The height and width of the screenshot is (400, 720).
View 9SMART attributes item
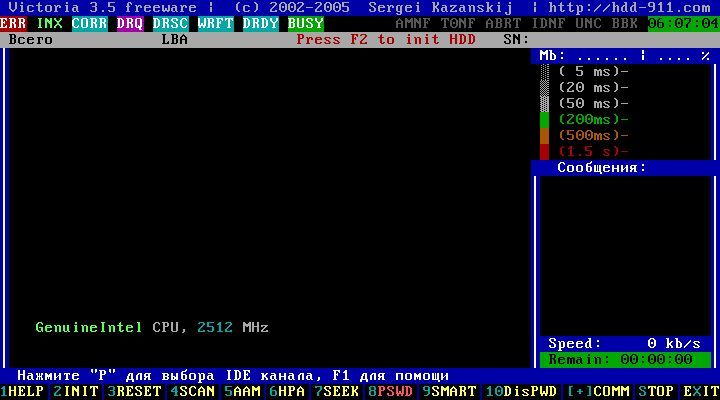click(449, 392)
